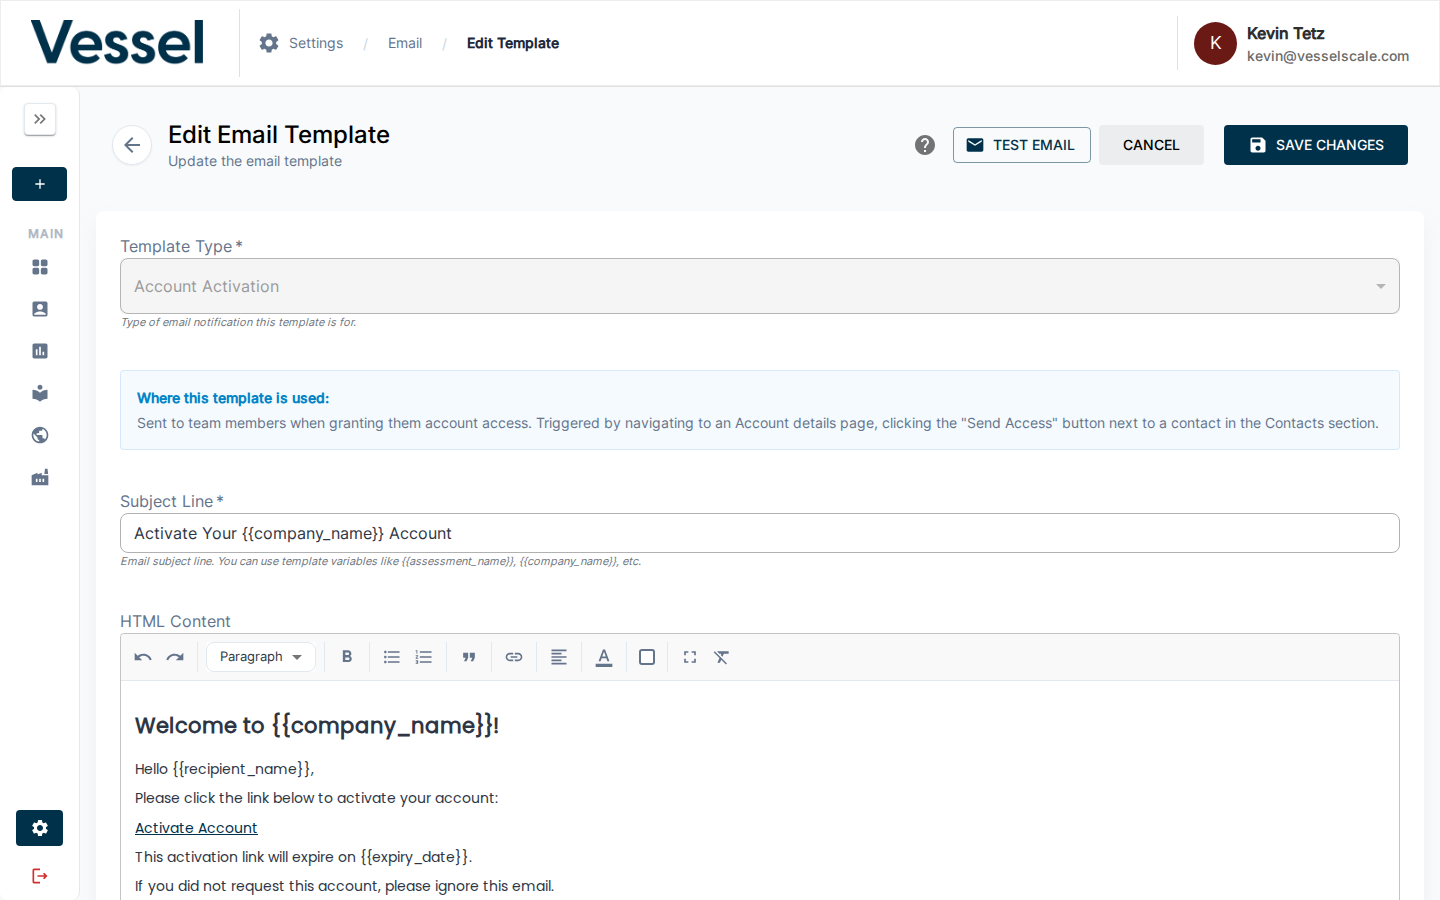Image resolution: width=1440 pixels, height=900 pixels.
Task: Open the settings gear at sidebar bottom
Action: click(x=40, y=828)
